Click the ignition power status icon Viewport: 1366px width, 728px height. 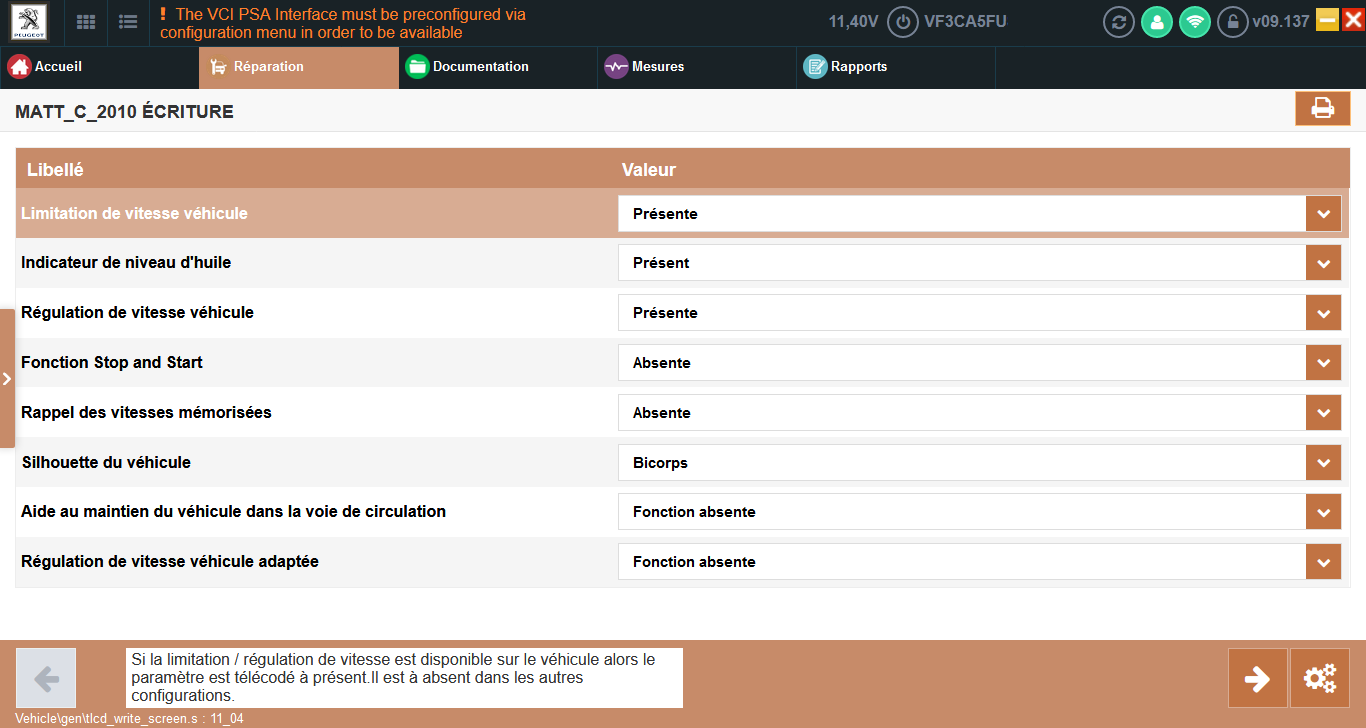[903, 22]
